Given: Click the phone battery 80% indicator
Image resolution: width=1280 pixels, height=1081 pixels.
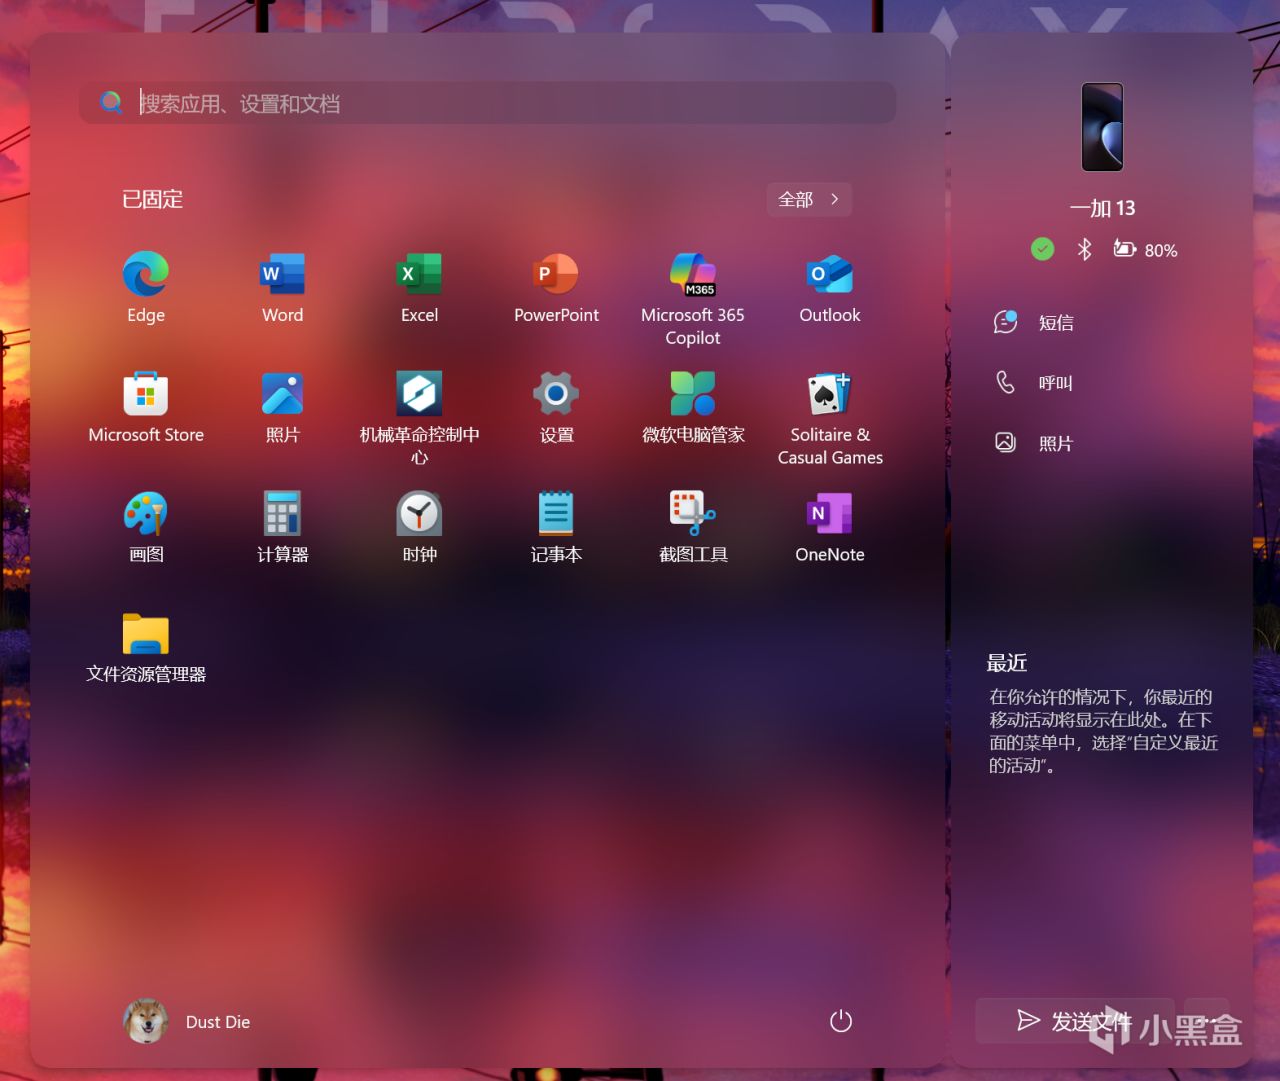Looking at the screenshot, I should [x=1146, y=250].
